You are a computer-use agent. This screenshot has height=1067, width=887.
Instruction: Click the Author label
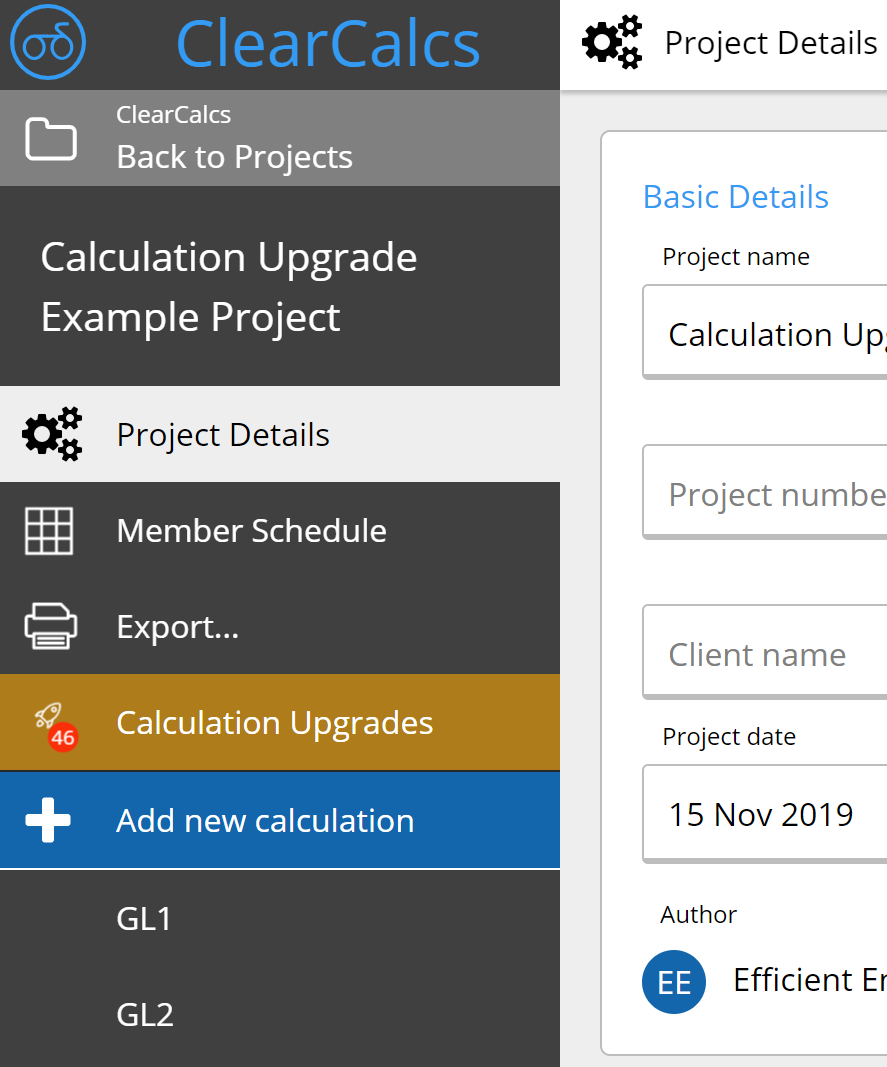point(698,915)
